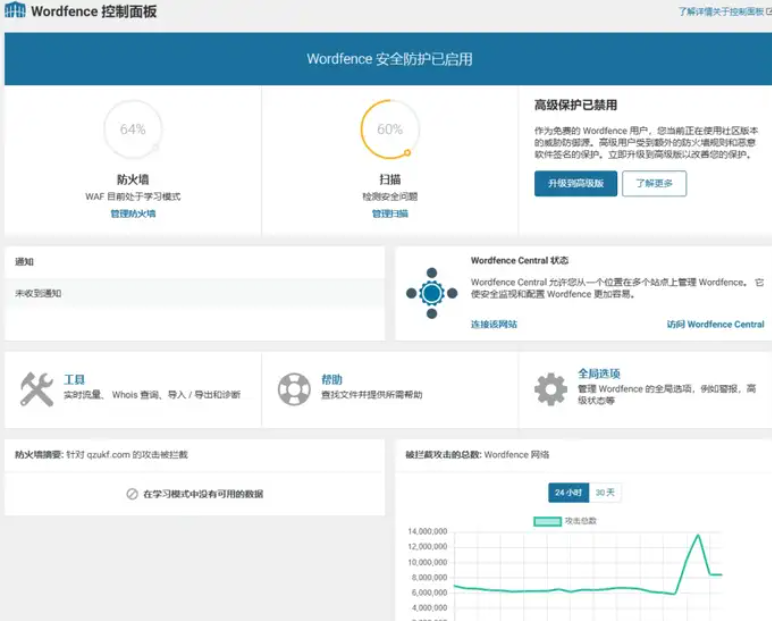Open the 工具 link
The image size is (772, 621).
[x=74, y=380]
